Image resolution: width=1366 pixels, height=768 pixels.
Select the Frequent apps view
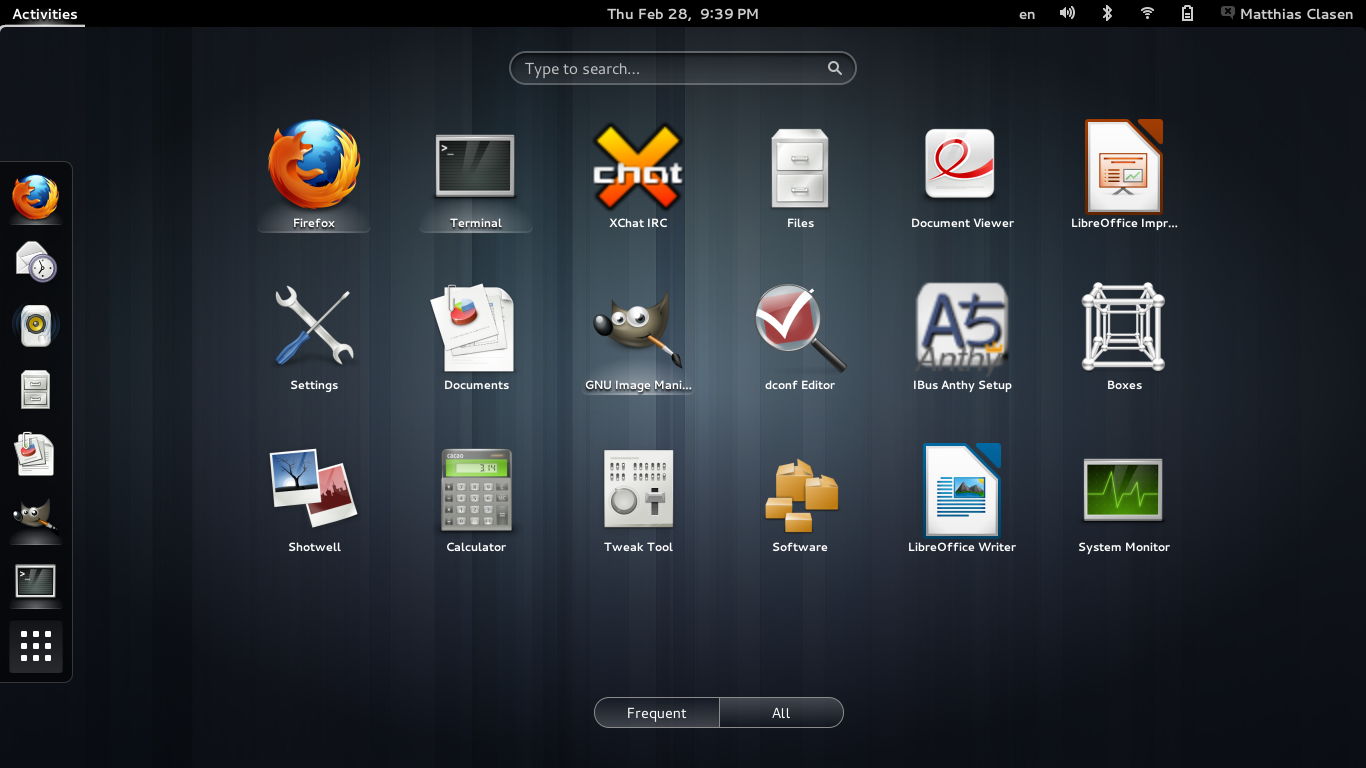pyautogui.click(x=656, y=712)
